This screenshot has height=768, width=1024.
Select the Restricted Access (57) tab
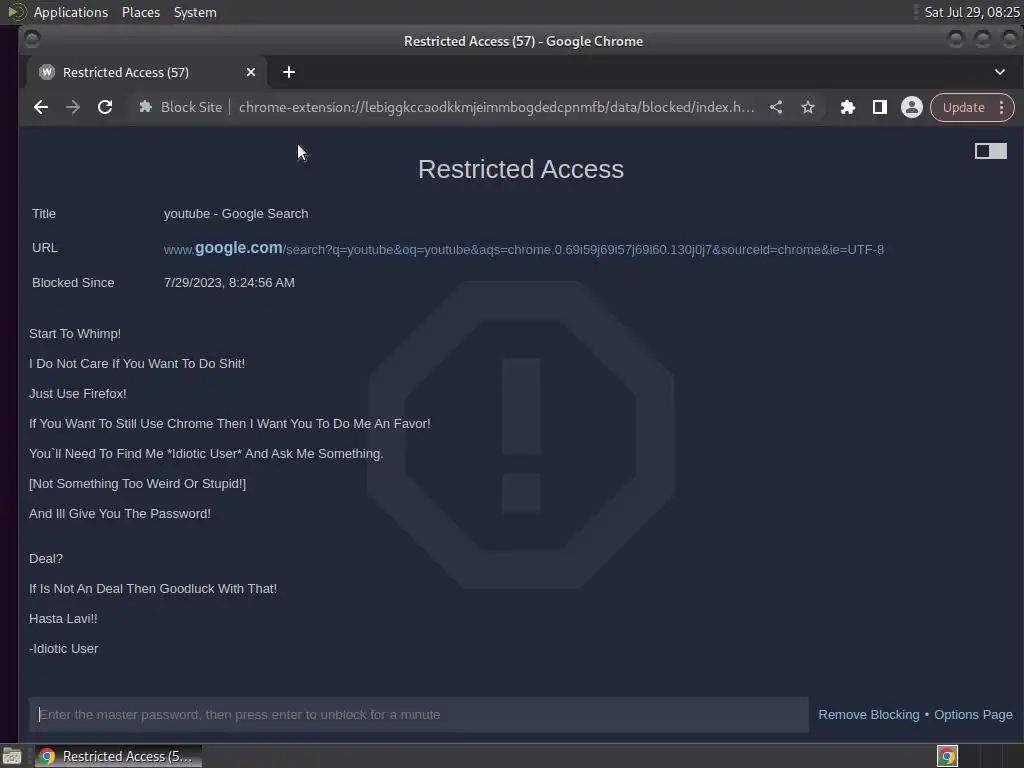pyautogui.click(x=146, y=72)
